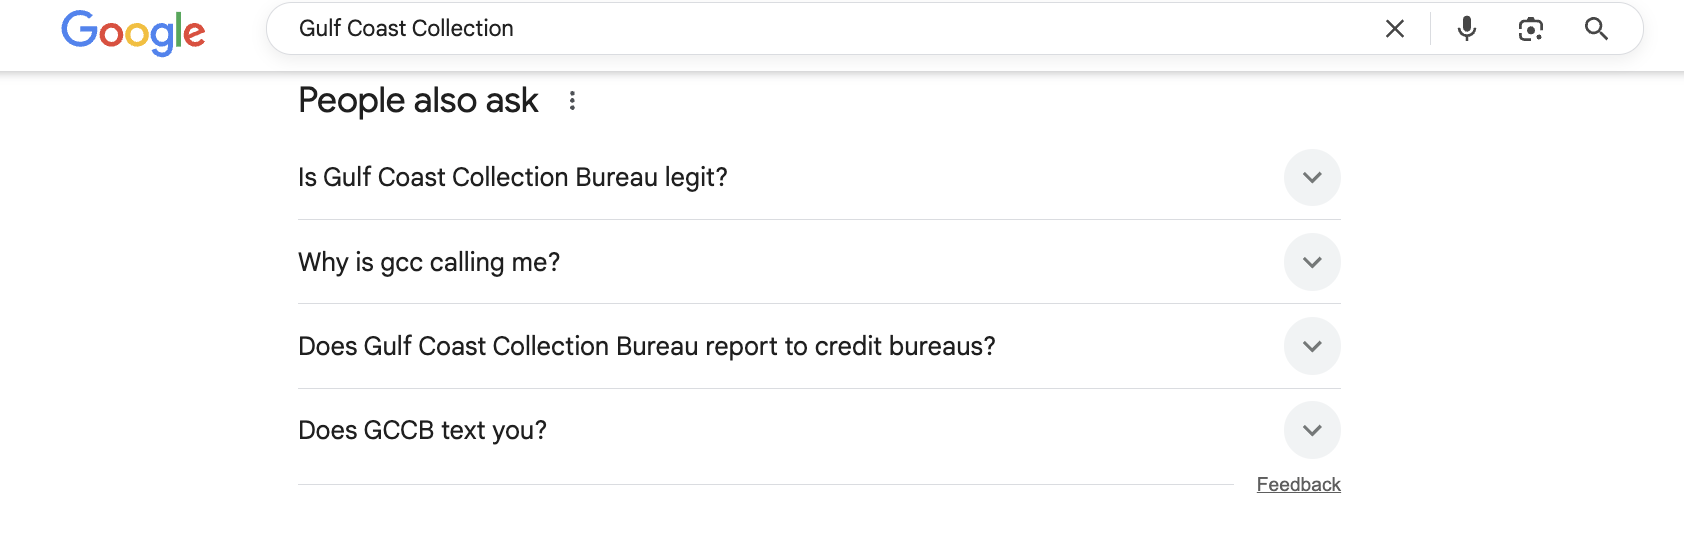Screen dimensions: 1684x538
Task: Focus the Google search box
Action: 830,29
